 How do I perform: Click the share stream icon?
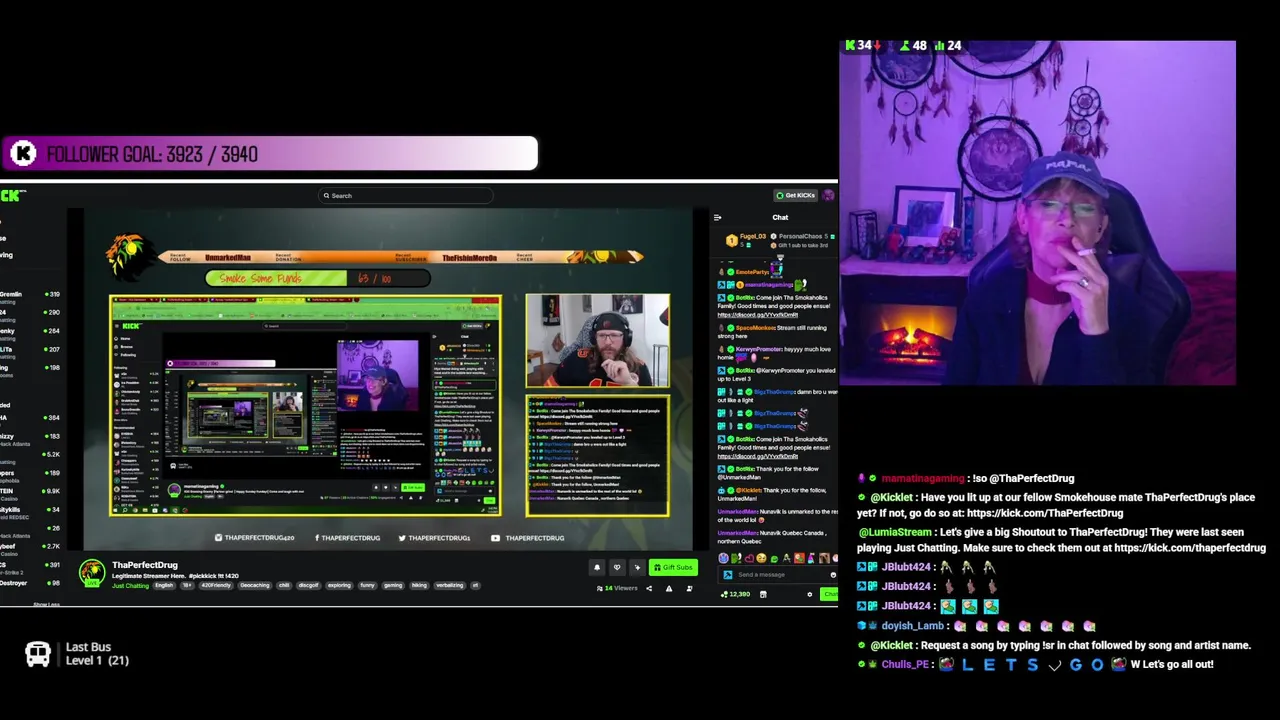click(649, 588)
